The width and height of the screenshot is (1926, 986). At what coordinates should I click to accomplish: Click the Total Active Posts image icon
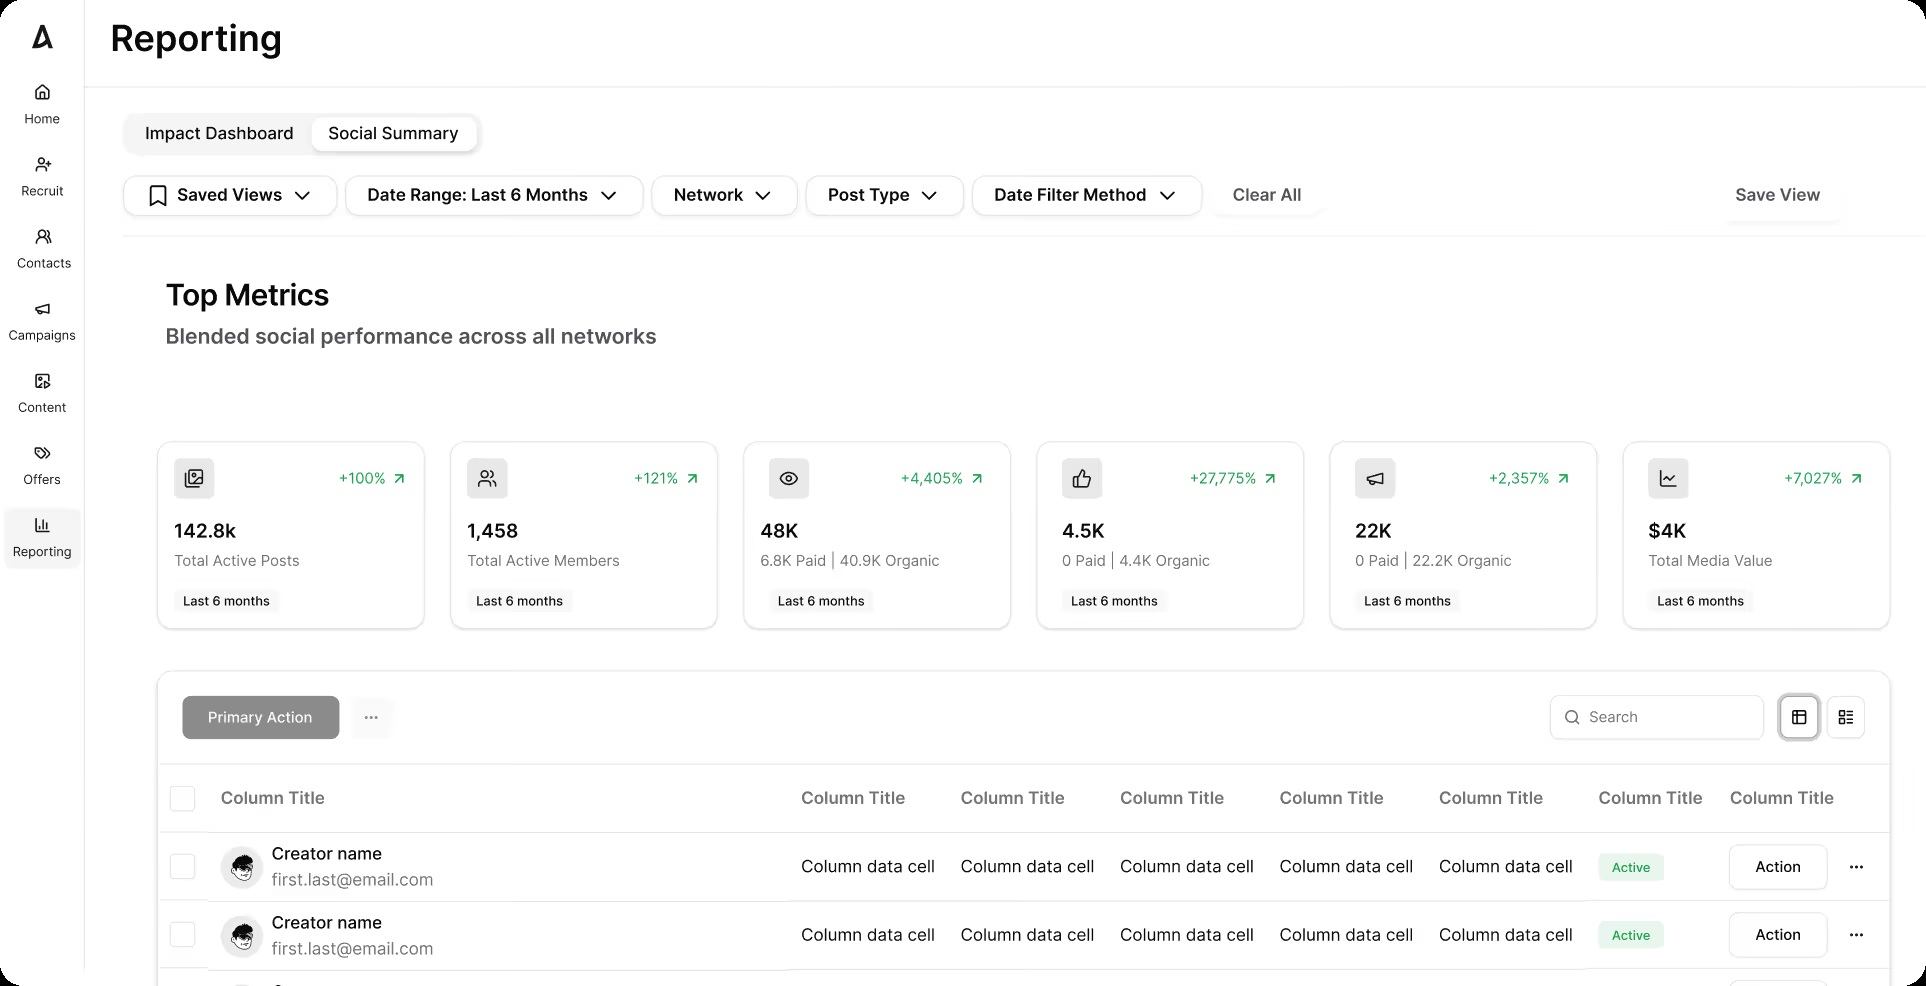(194, 478)
